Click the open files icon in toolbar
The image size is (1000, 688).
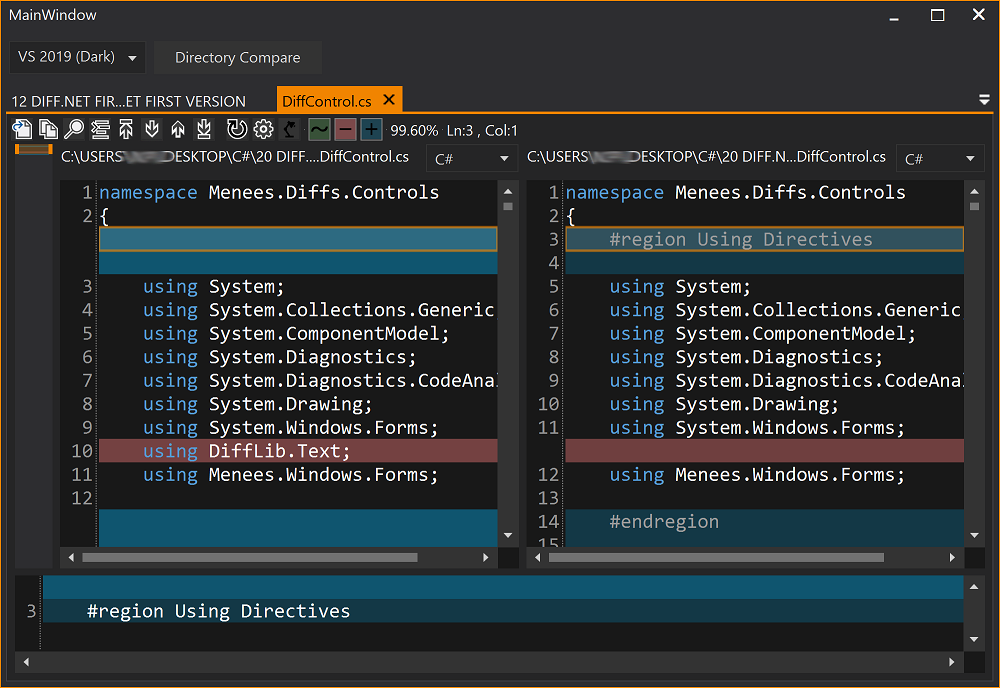(x=22, y=129)
